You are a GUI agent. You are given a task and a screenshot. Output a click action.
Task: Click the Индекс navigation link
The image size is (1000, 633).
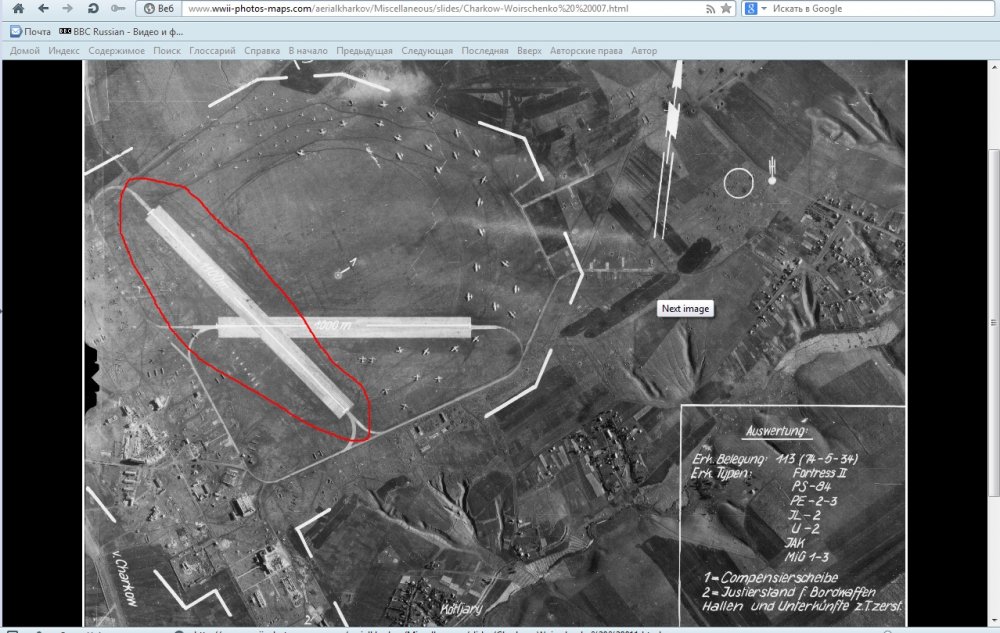coord(64,50)
